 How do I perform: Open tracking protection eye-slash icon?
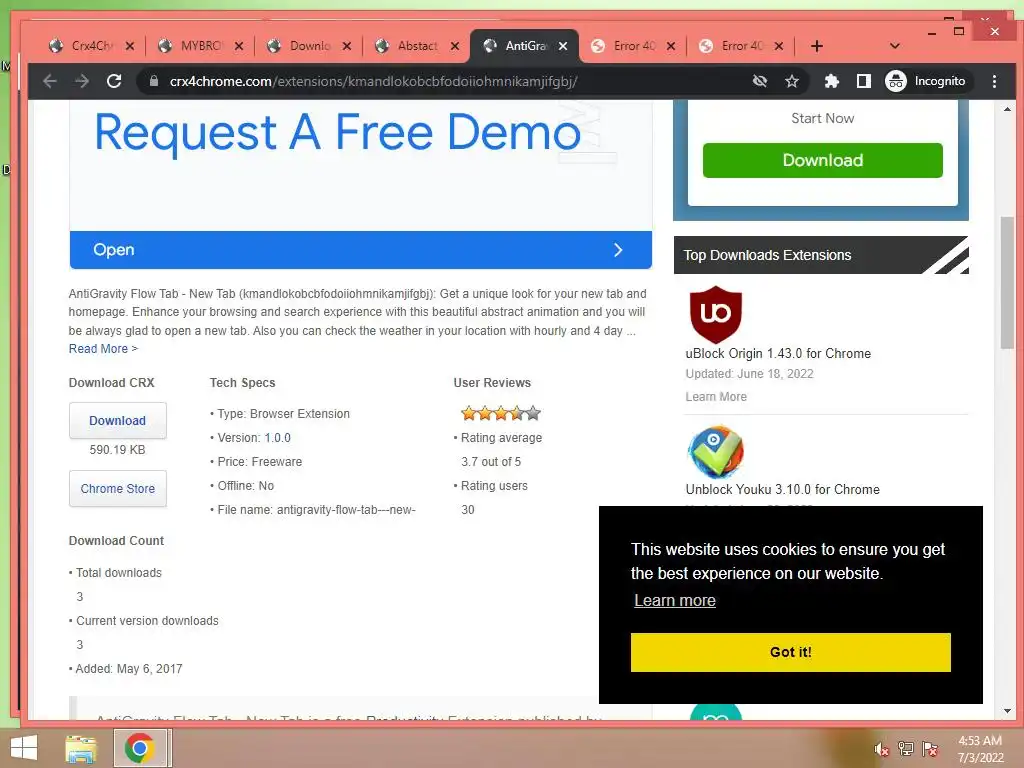760,81
